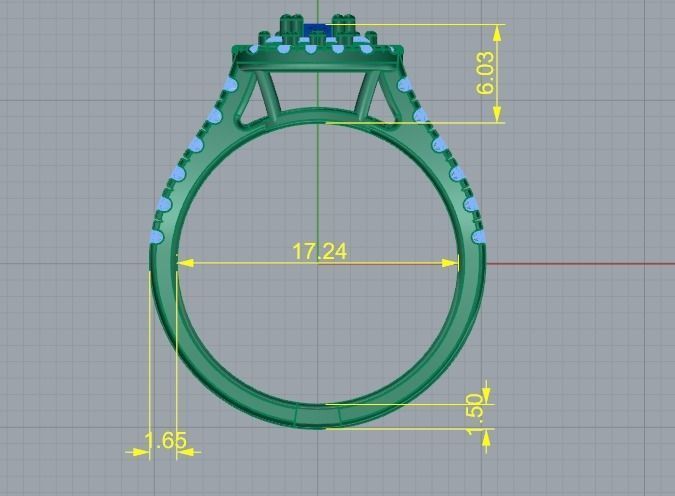The height and width of the screenshot is (496, 675).
Task: Select the 1.65 band width dimension label
Action: (166, 440)
